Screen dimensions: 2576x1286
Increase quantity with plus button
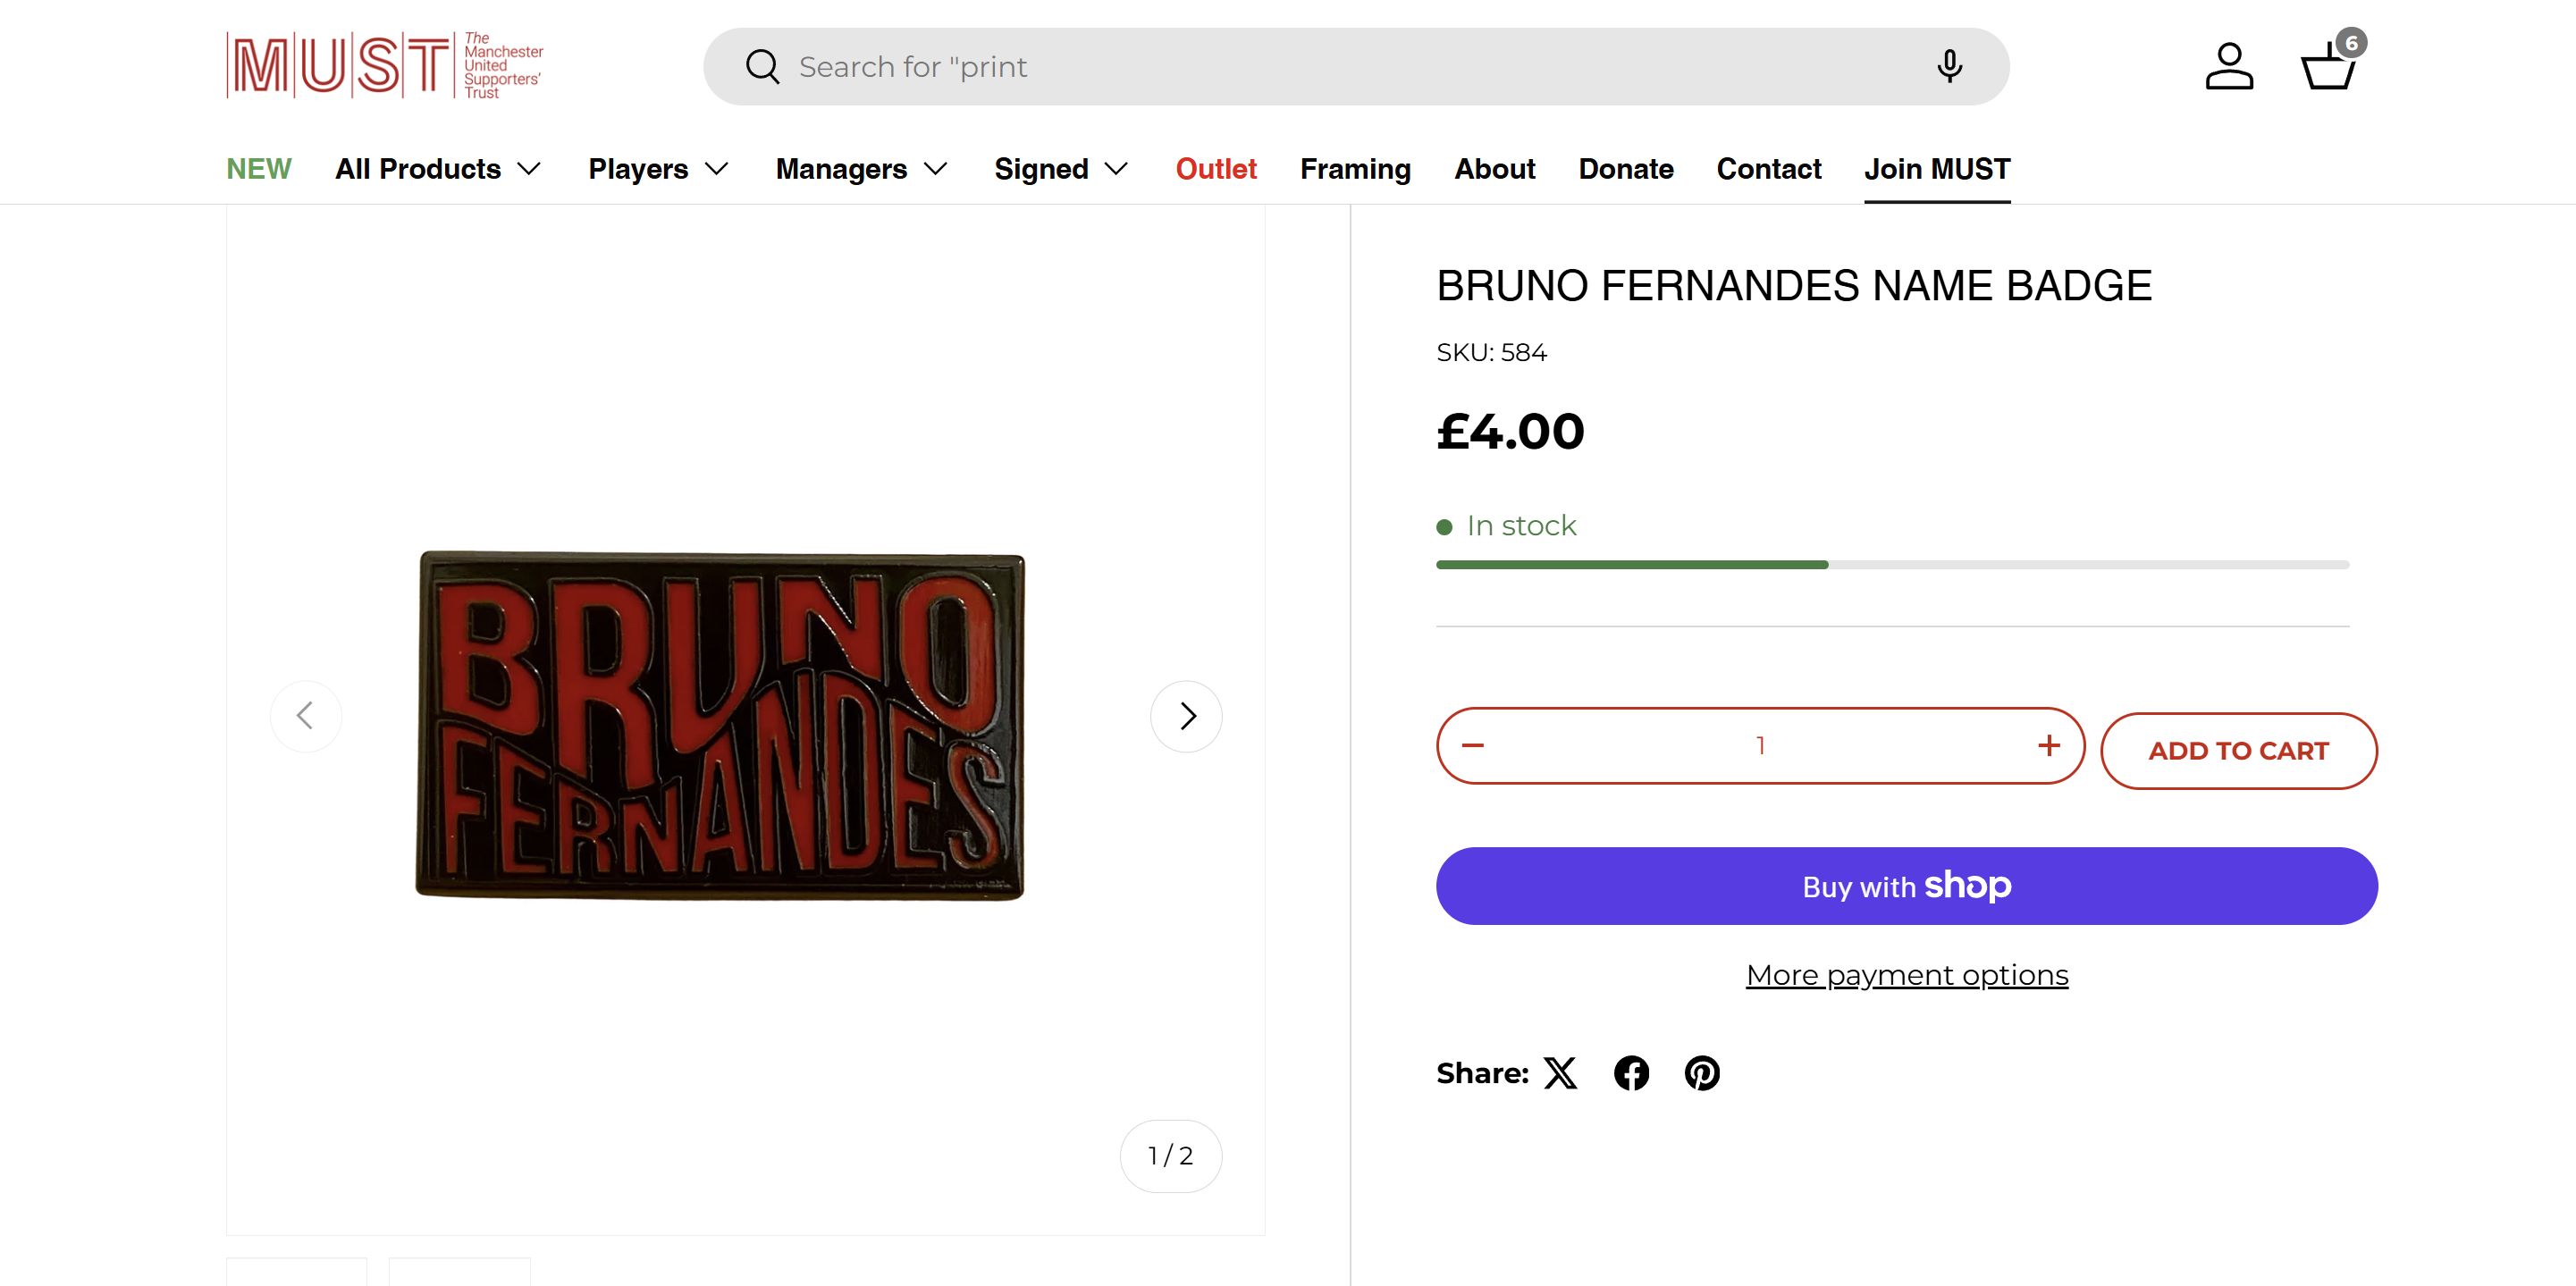[2049, 746]
